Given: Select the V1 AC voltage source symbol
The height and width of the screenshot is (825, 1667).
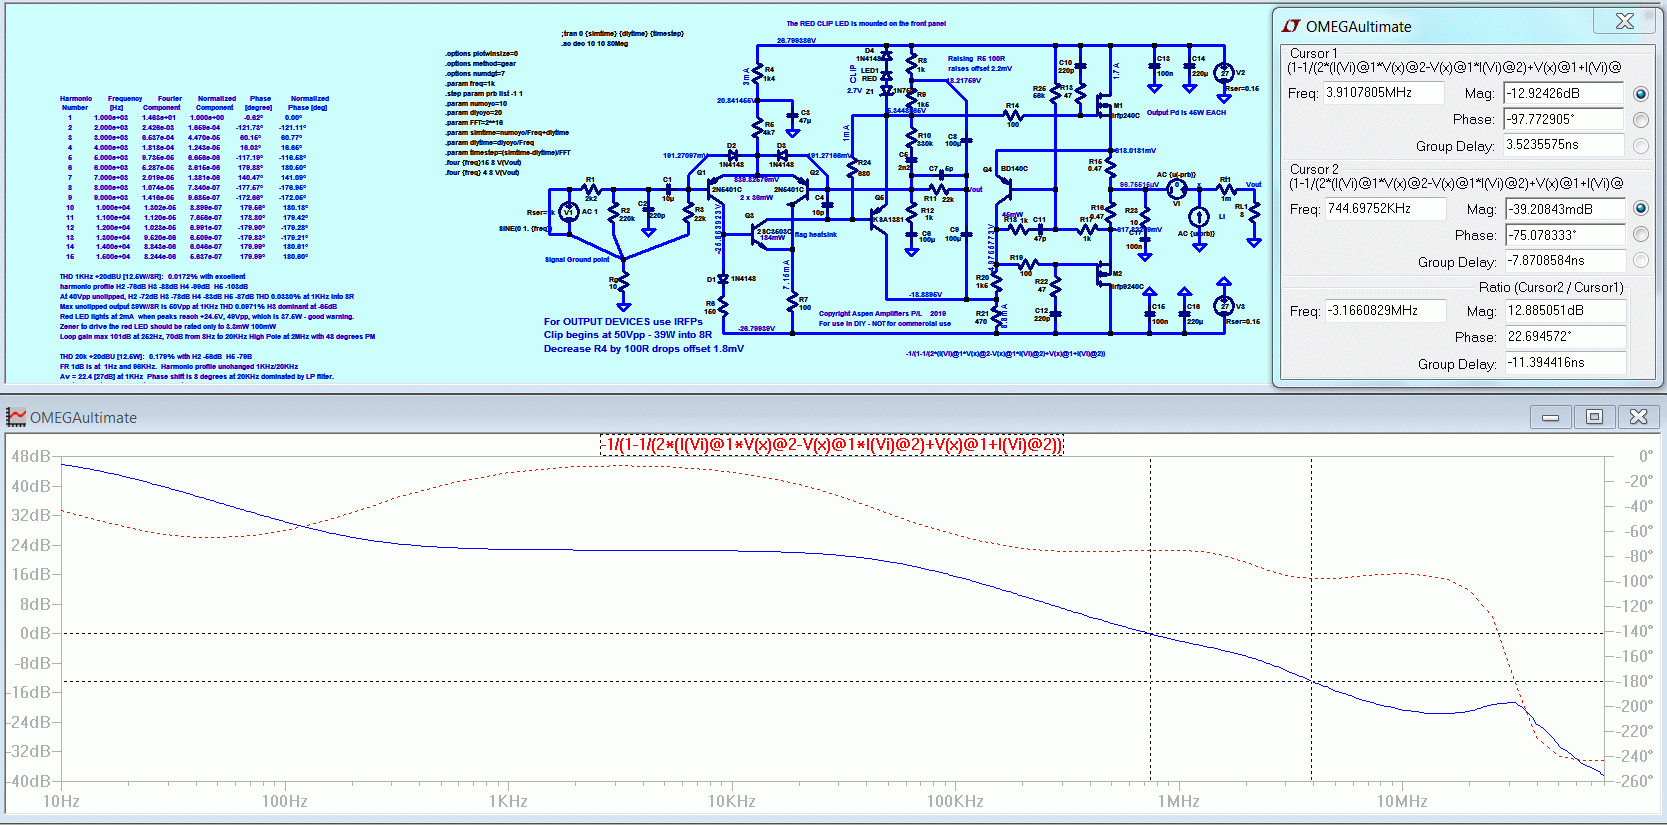Looking at the screenshot, I should click(568, 212).
